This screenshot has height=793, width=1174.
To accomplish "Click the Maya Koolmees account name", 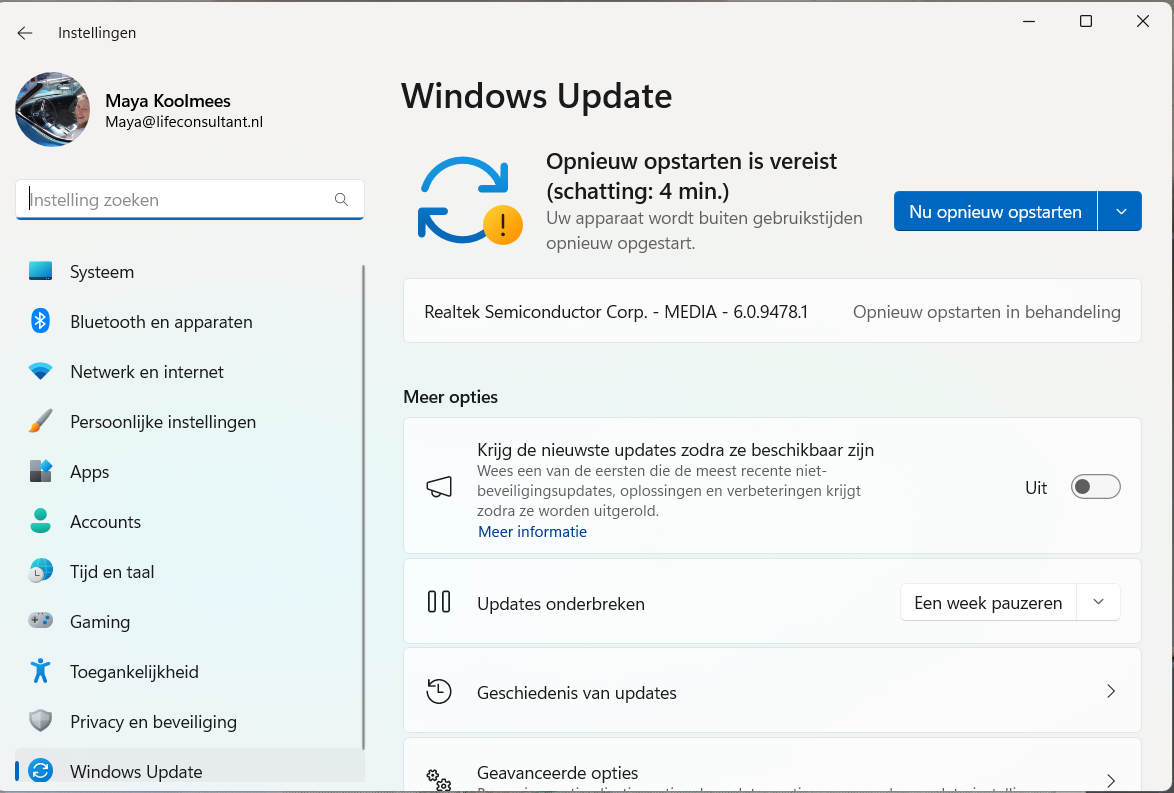I will 168,100.
